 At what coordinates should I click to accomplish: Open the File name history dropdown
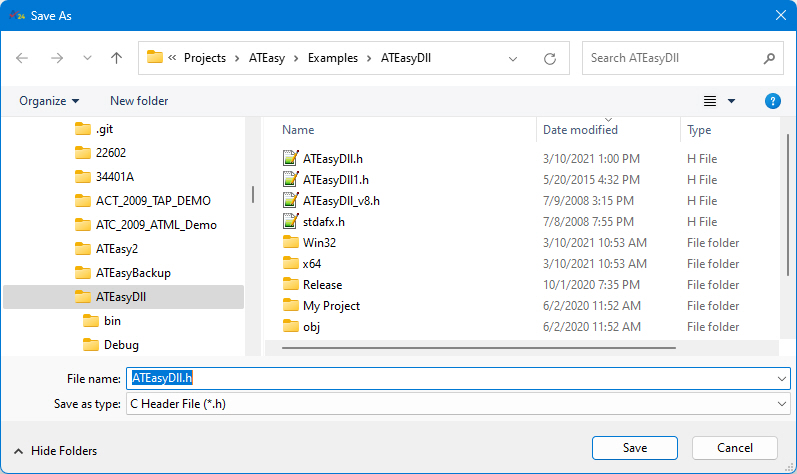[x=781, y=378]
